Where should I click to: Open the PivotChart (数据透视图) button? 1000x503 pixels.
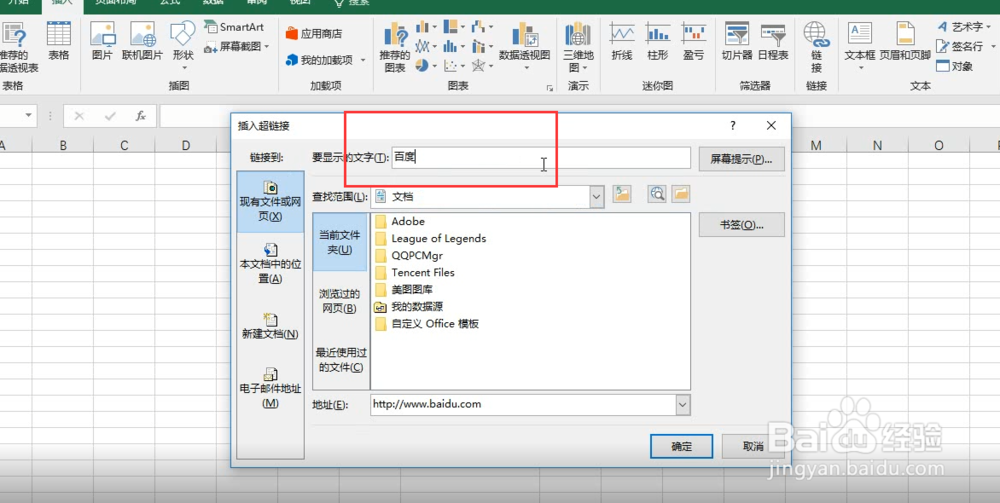click(524, 45)
